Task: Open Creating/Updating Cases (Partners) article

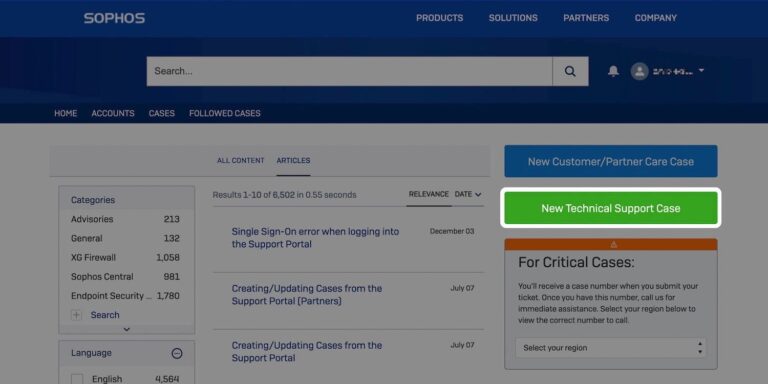Action: pyautogui.click(x=307, y=294)
